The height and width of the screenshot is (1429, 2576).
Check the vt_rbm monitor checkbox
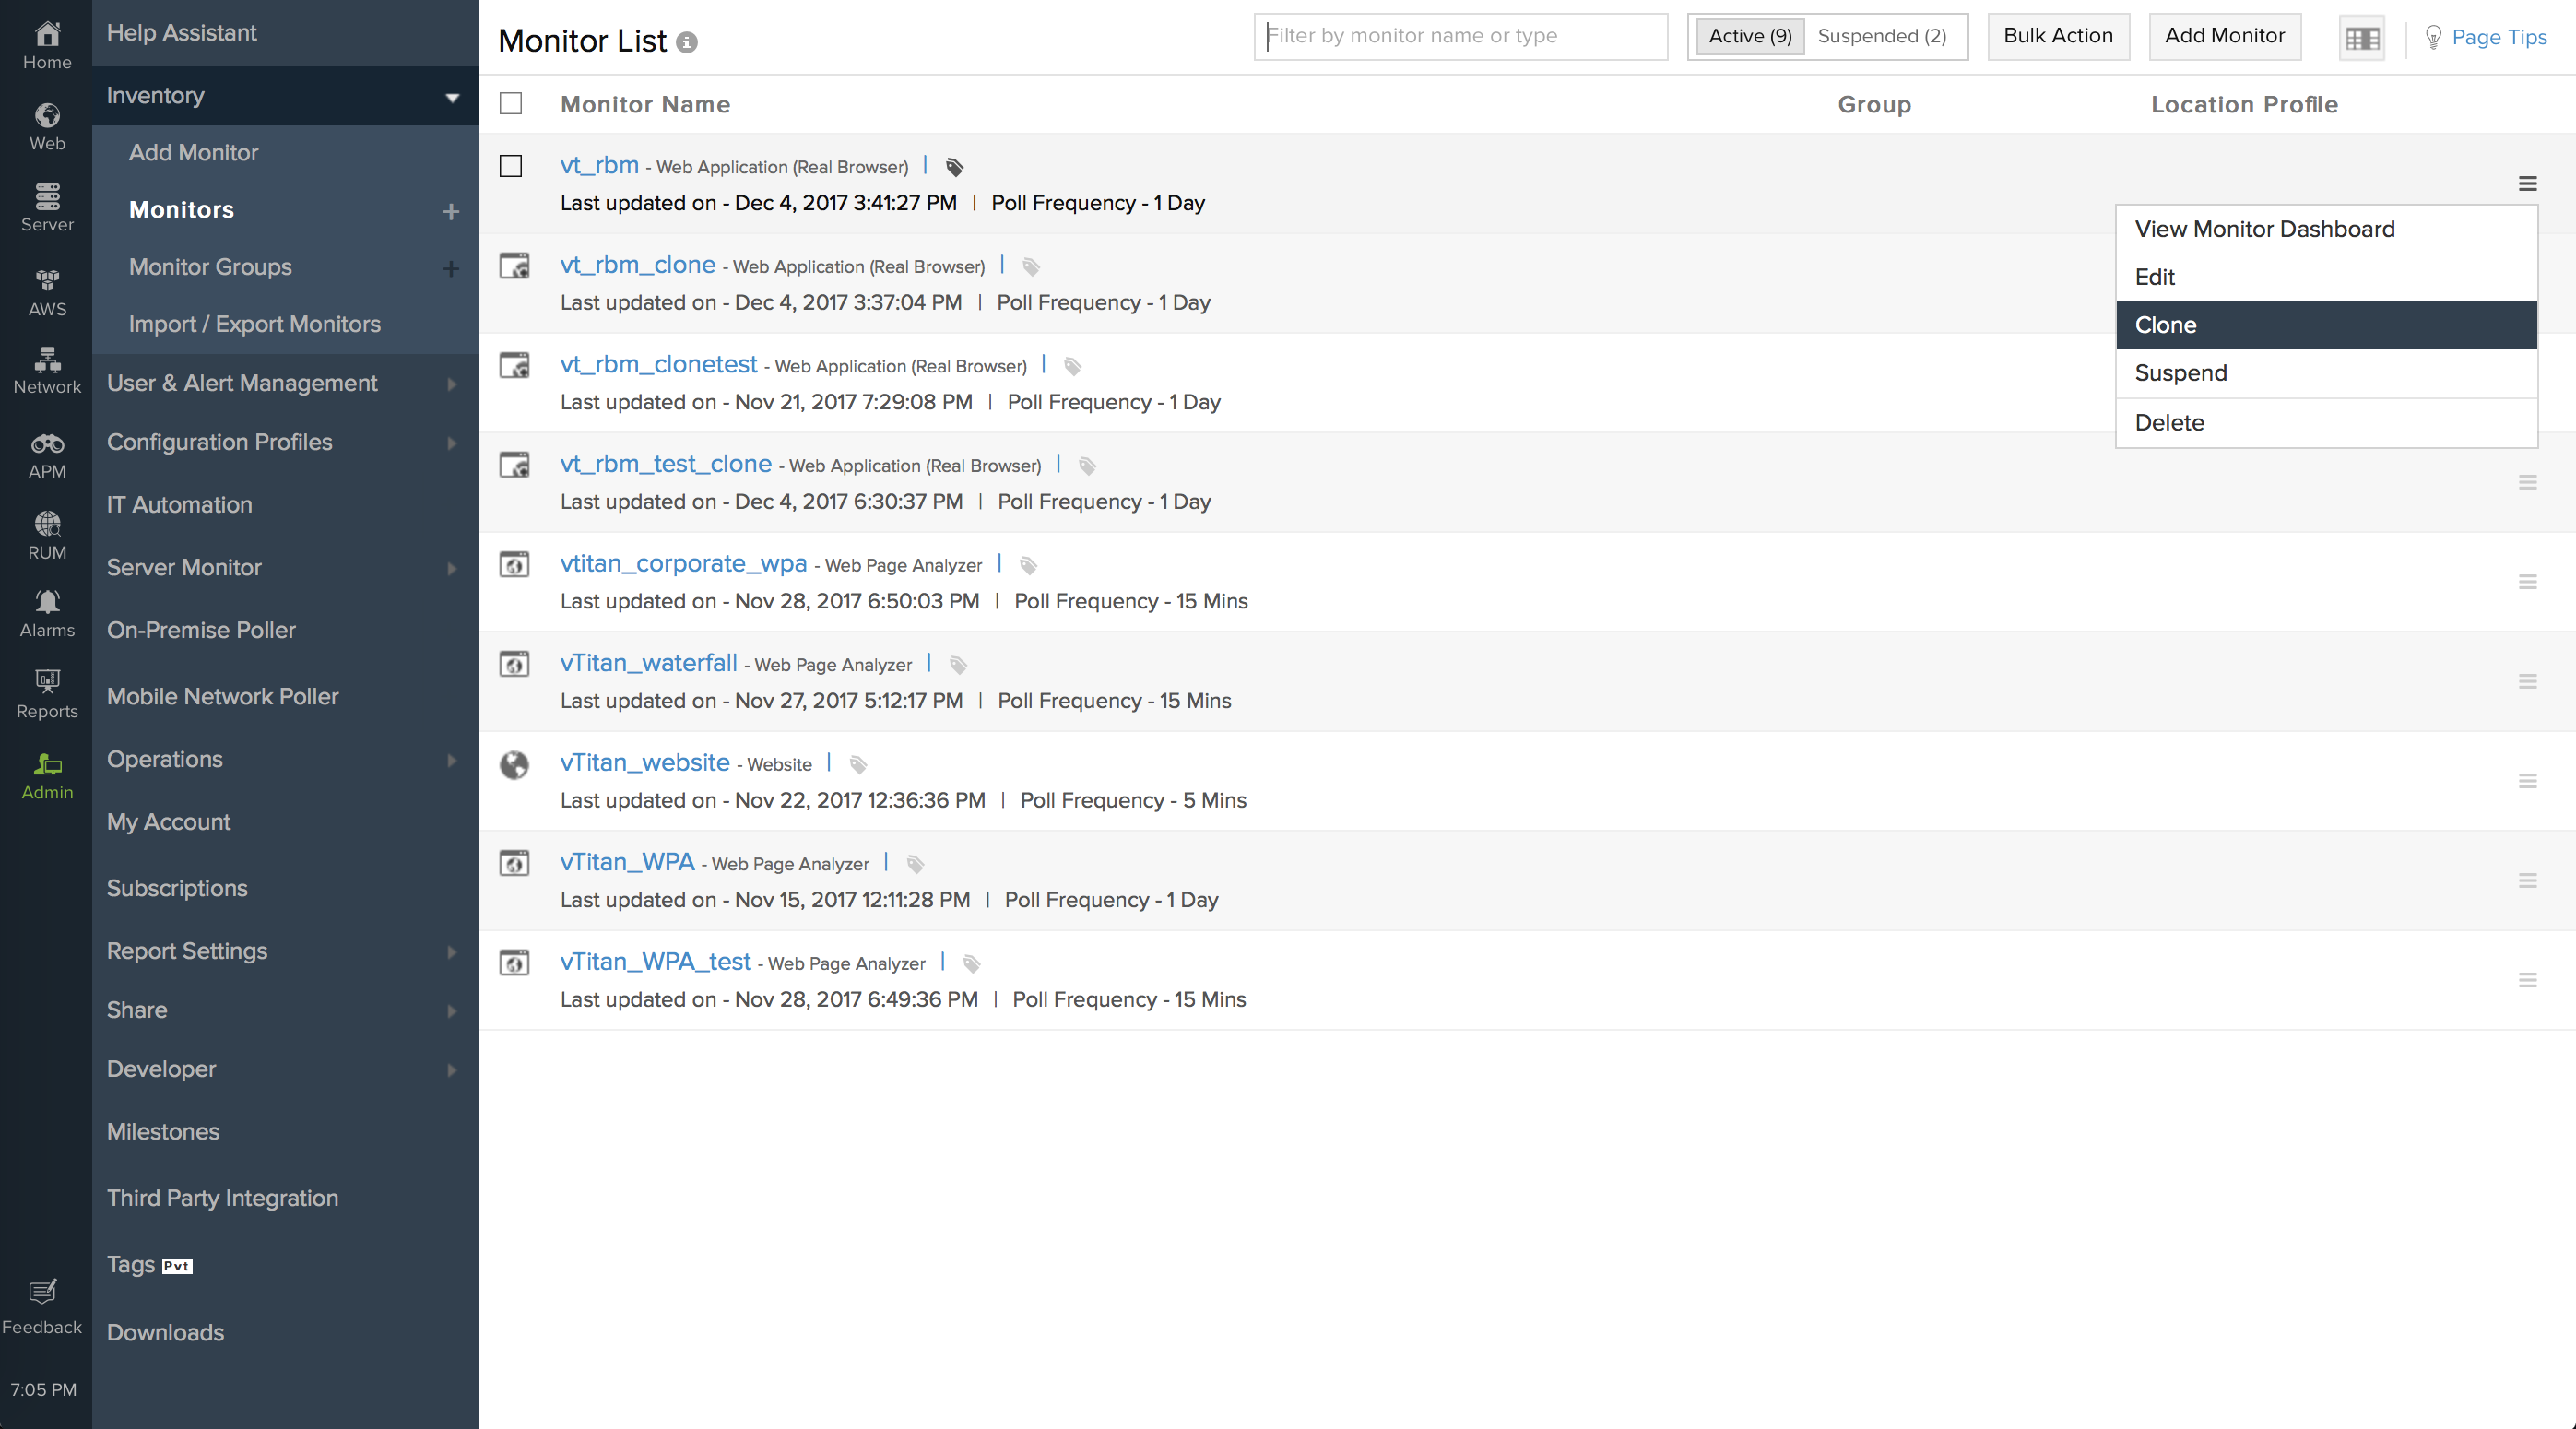(511, 166)
